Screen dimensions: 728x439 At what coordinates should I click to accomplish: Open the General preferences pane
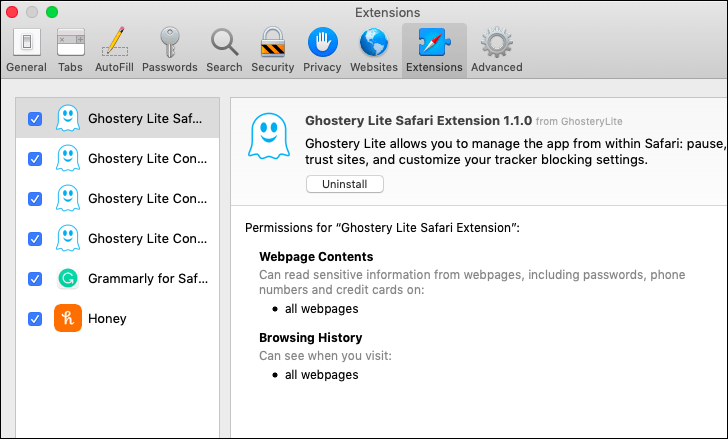click(26, 50)
